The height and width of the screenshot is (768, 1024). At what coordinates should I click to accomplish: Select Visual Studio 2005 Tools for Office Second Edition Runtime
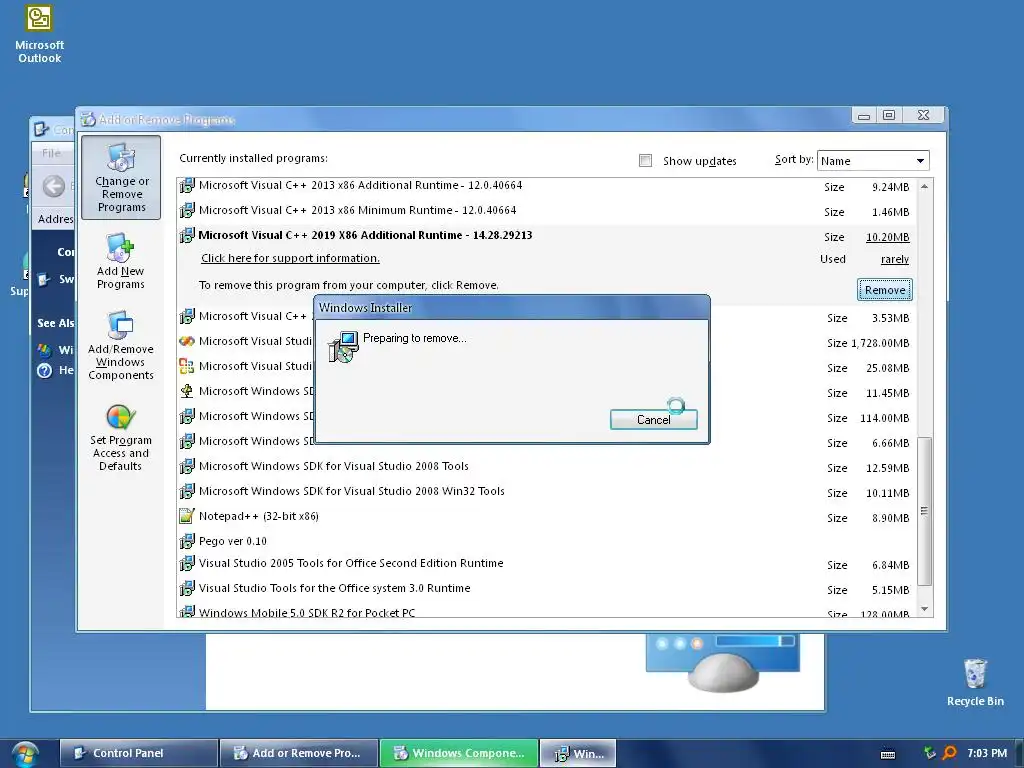tap(547, 564)
